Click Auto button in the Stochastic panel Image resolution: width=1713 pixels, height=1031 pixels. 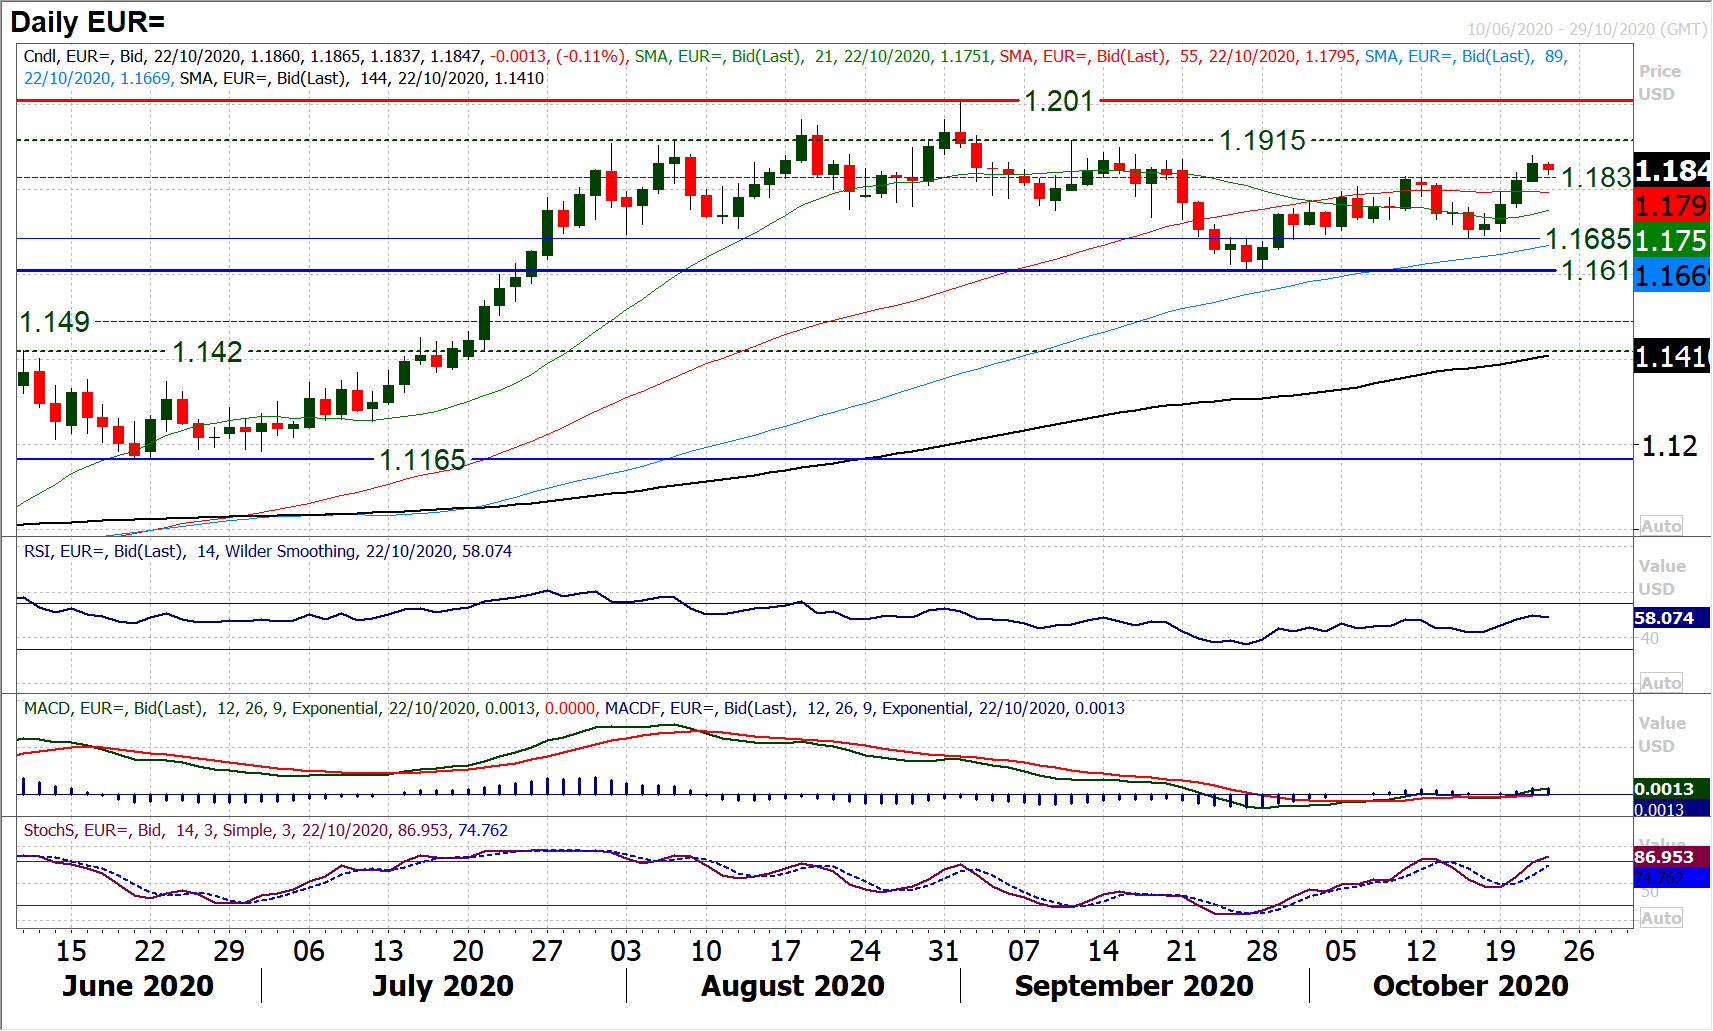click(1661, 918)
